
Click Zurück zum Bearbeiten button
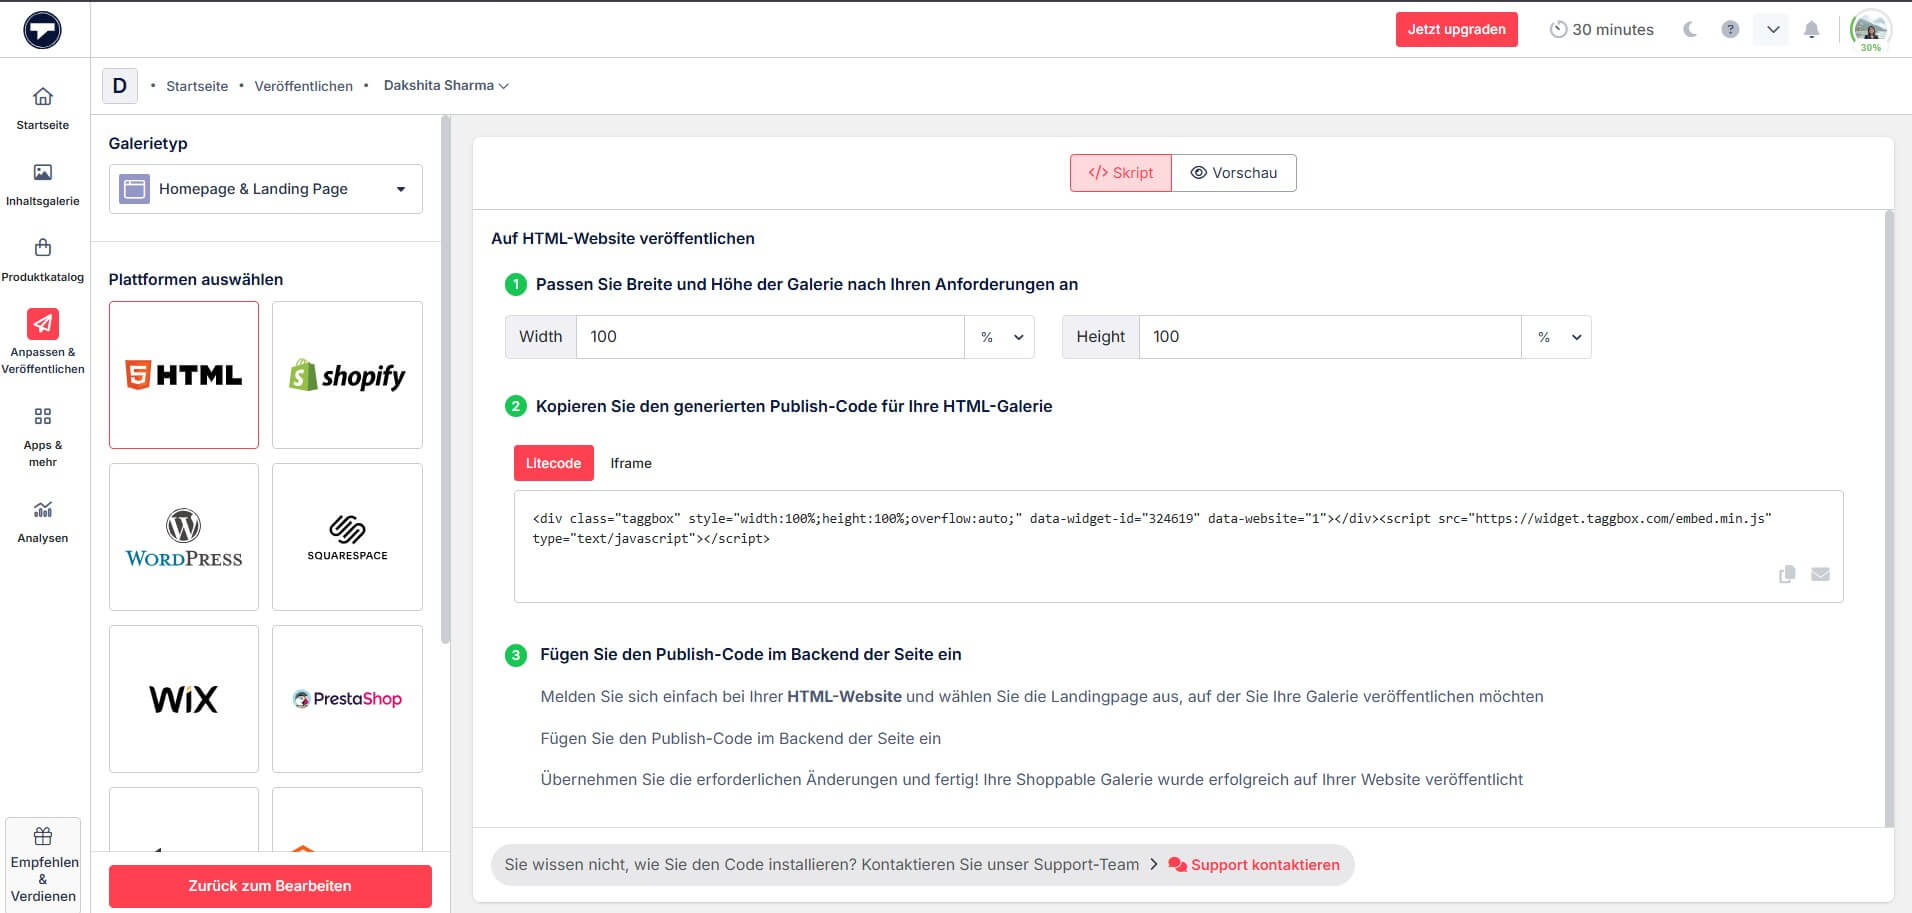pyautogui.click(x=270, y=886)
